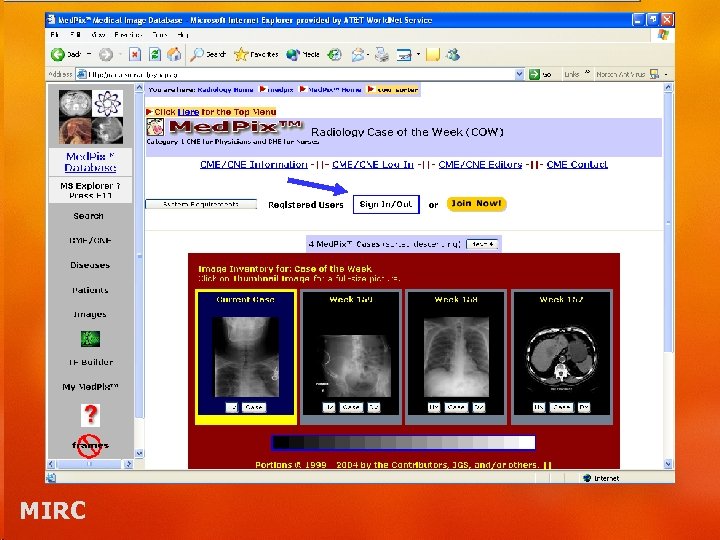Click the Internet zone globe in status bar
The height and width of the screenshot is (540, 720).
[x=586, y=478]
